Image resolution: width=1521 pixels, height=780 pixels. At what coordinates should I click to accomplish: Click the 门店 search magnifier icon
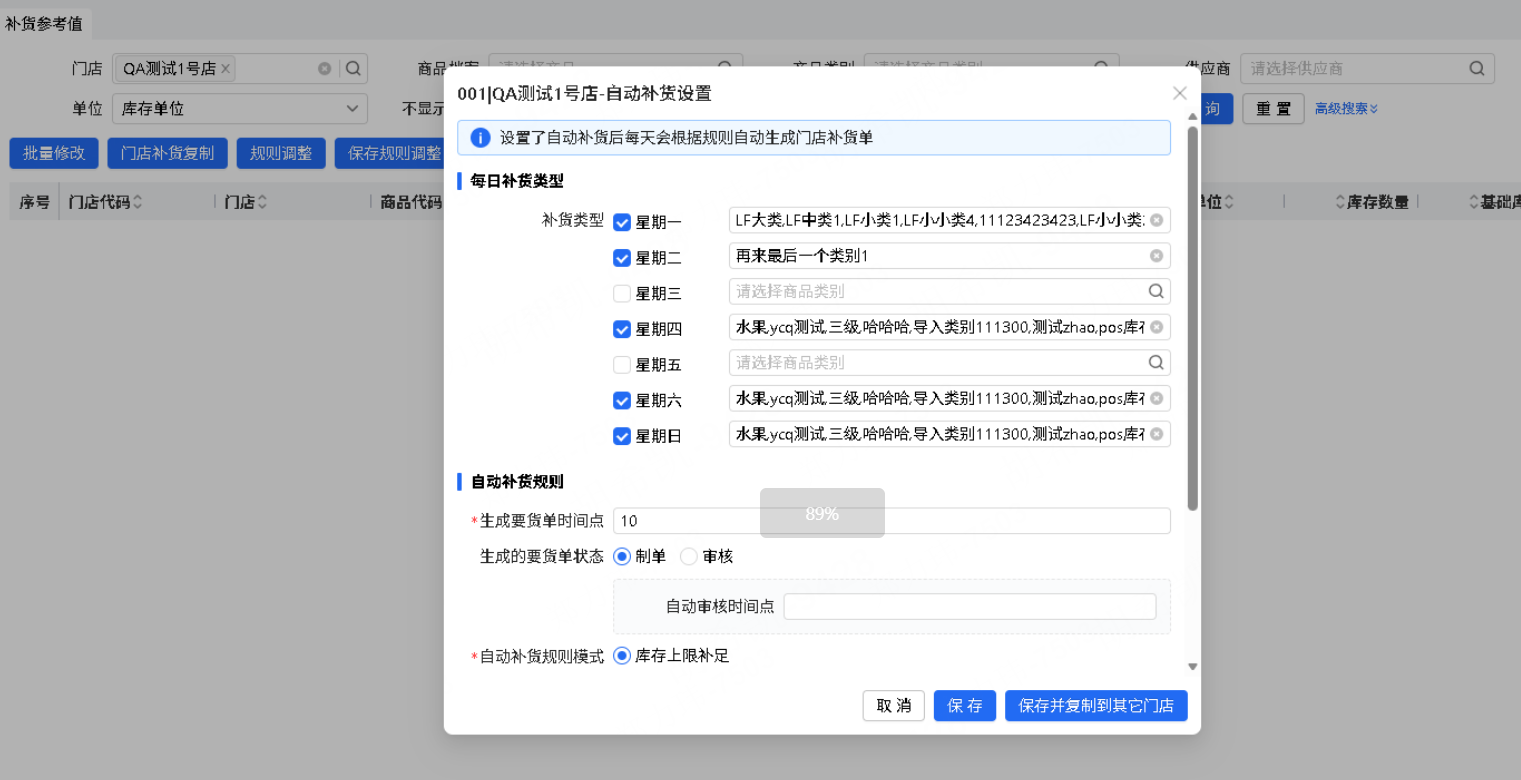coord(353,69)
